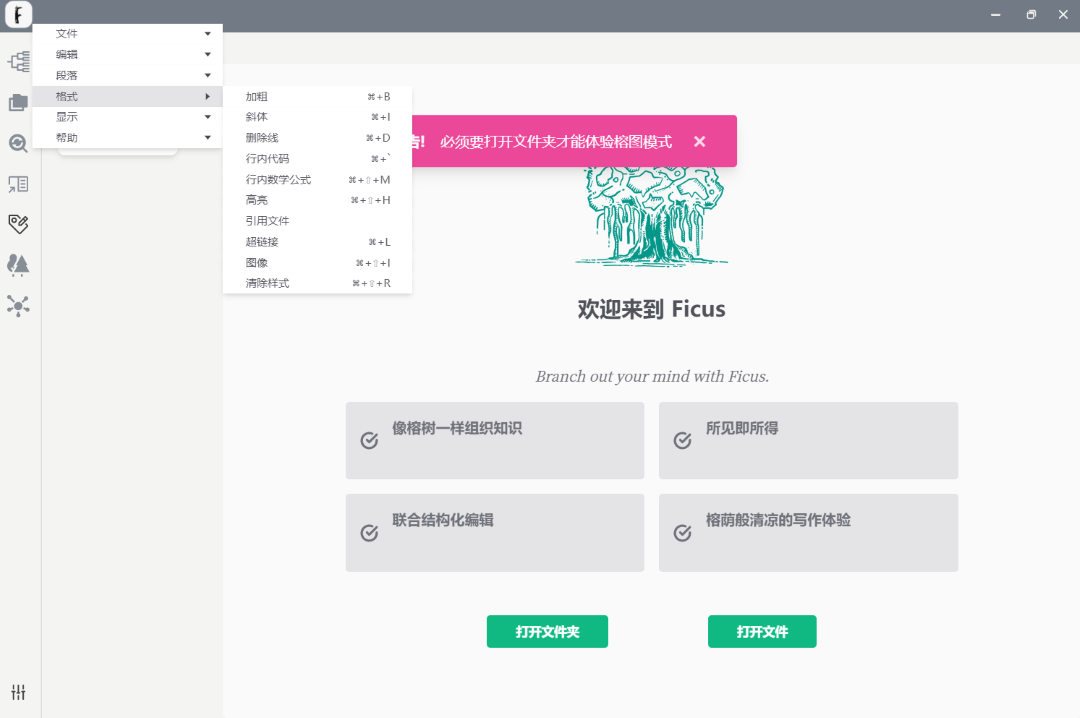This screenshot has height=718, width=1080.
Task: Expand the 帮助 menu dropdown arrow
Action: 207,137
